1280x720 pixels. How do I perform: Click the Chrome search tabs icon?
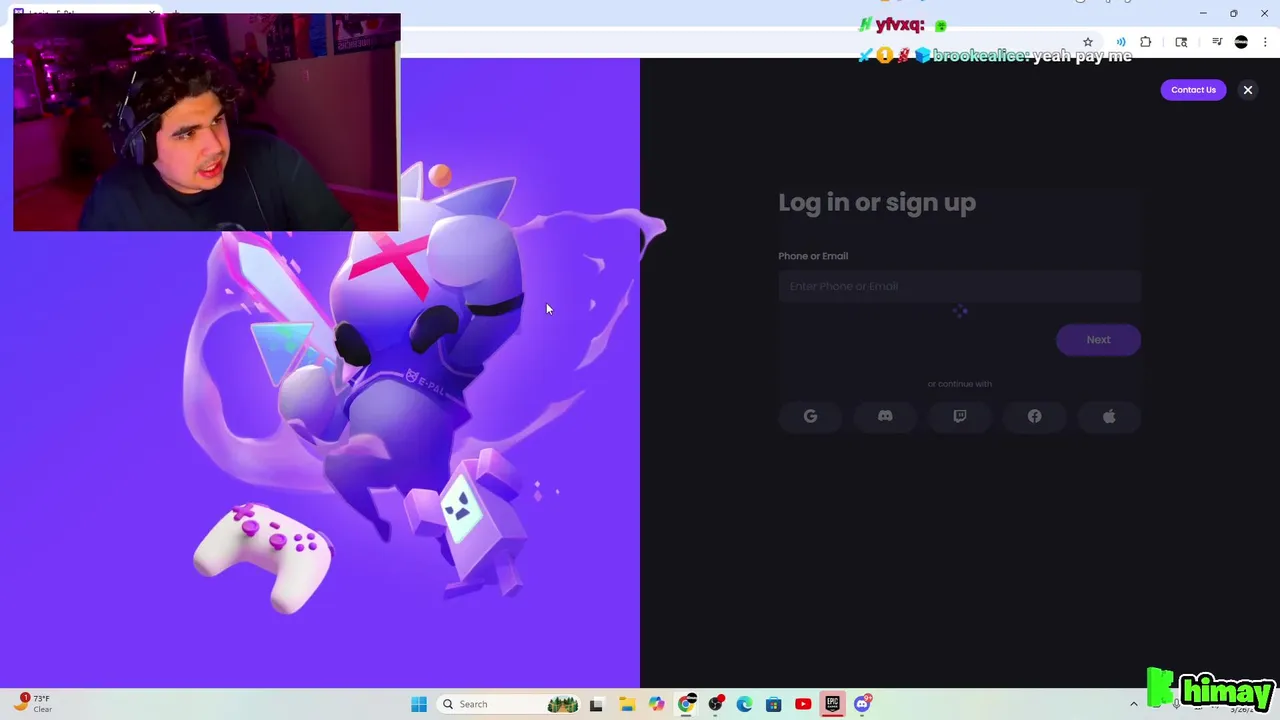point(1181,42)
